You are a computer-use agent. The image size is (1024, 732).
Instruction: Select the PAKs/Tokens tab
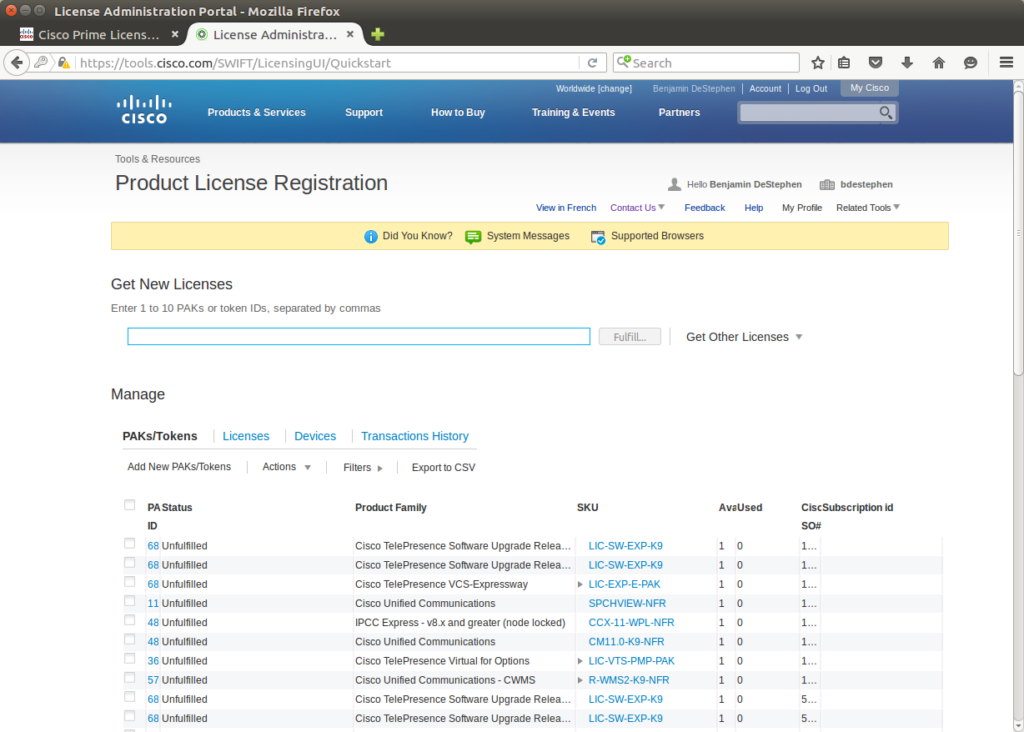point(159,436)
